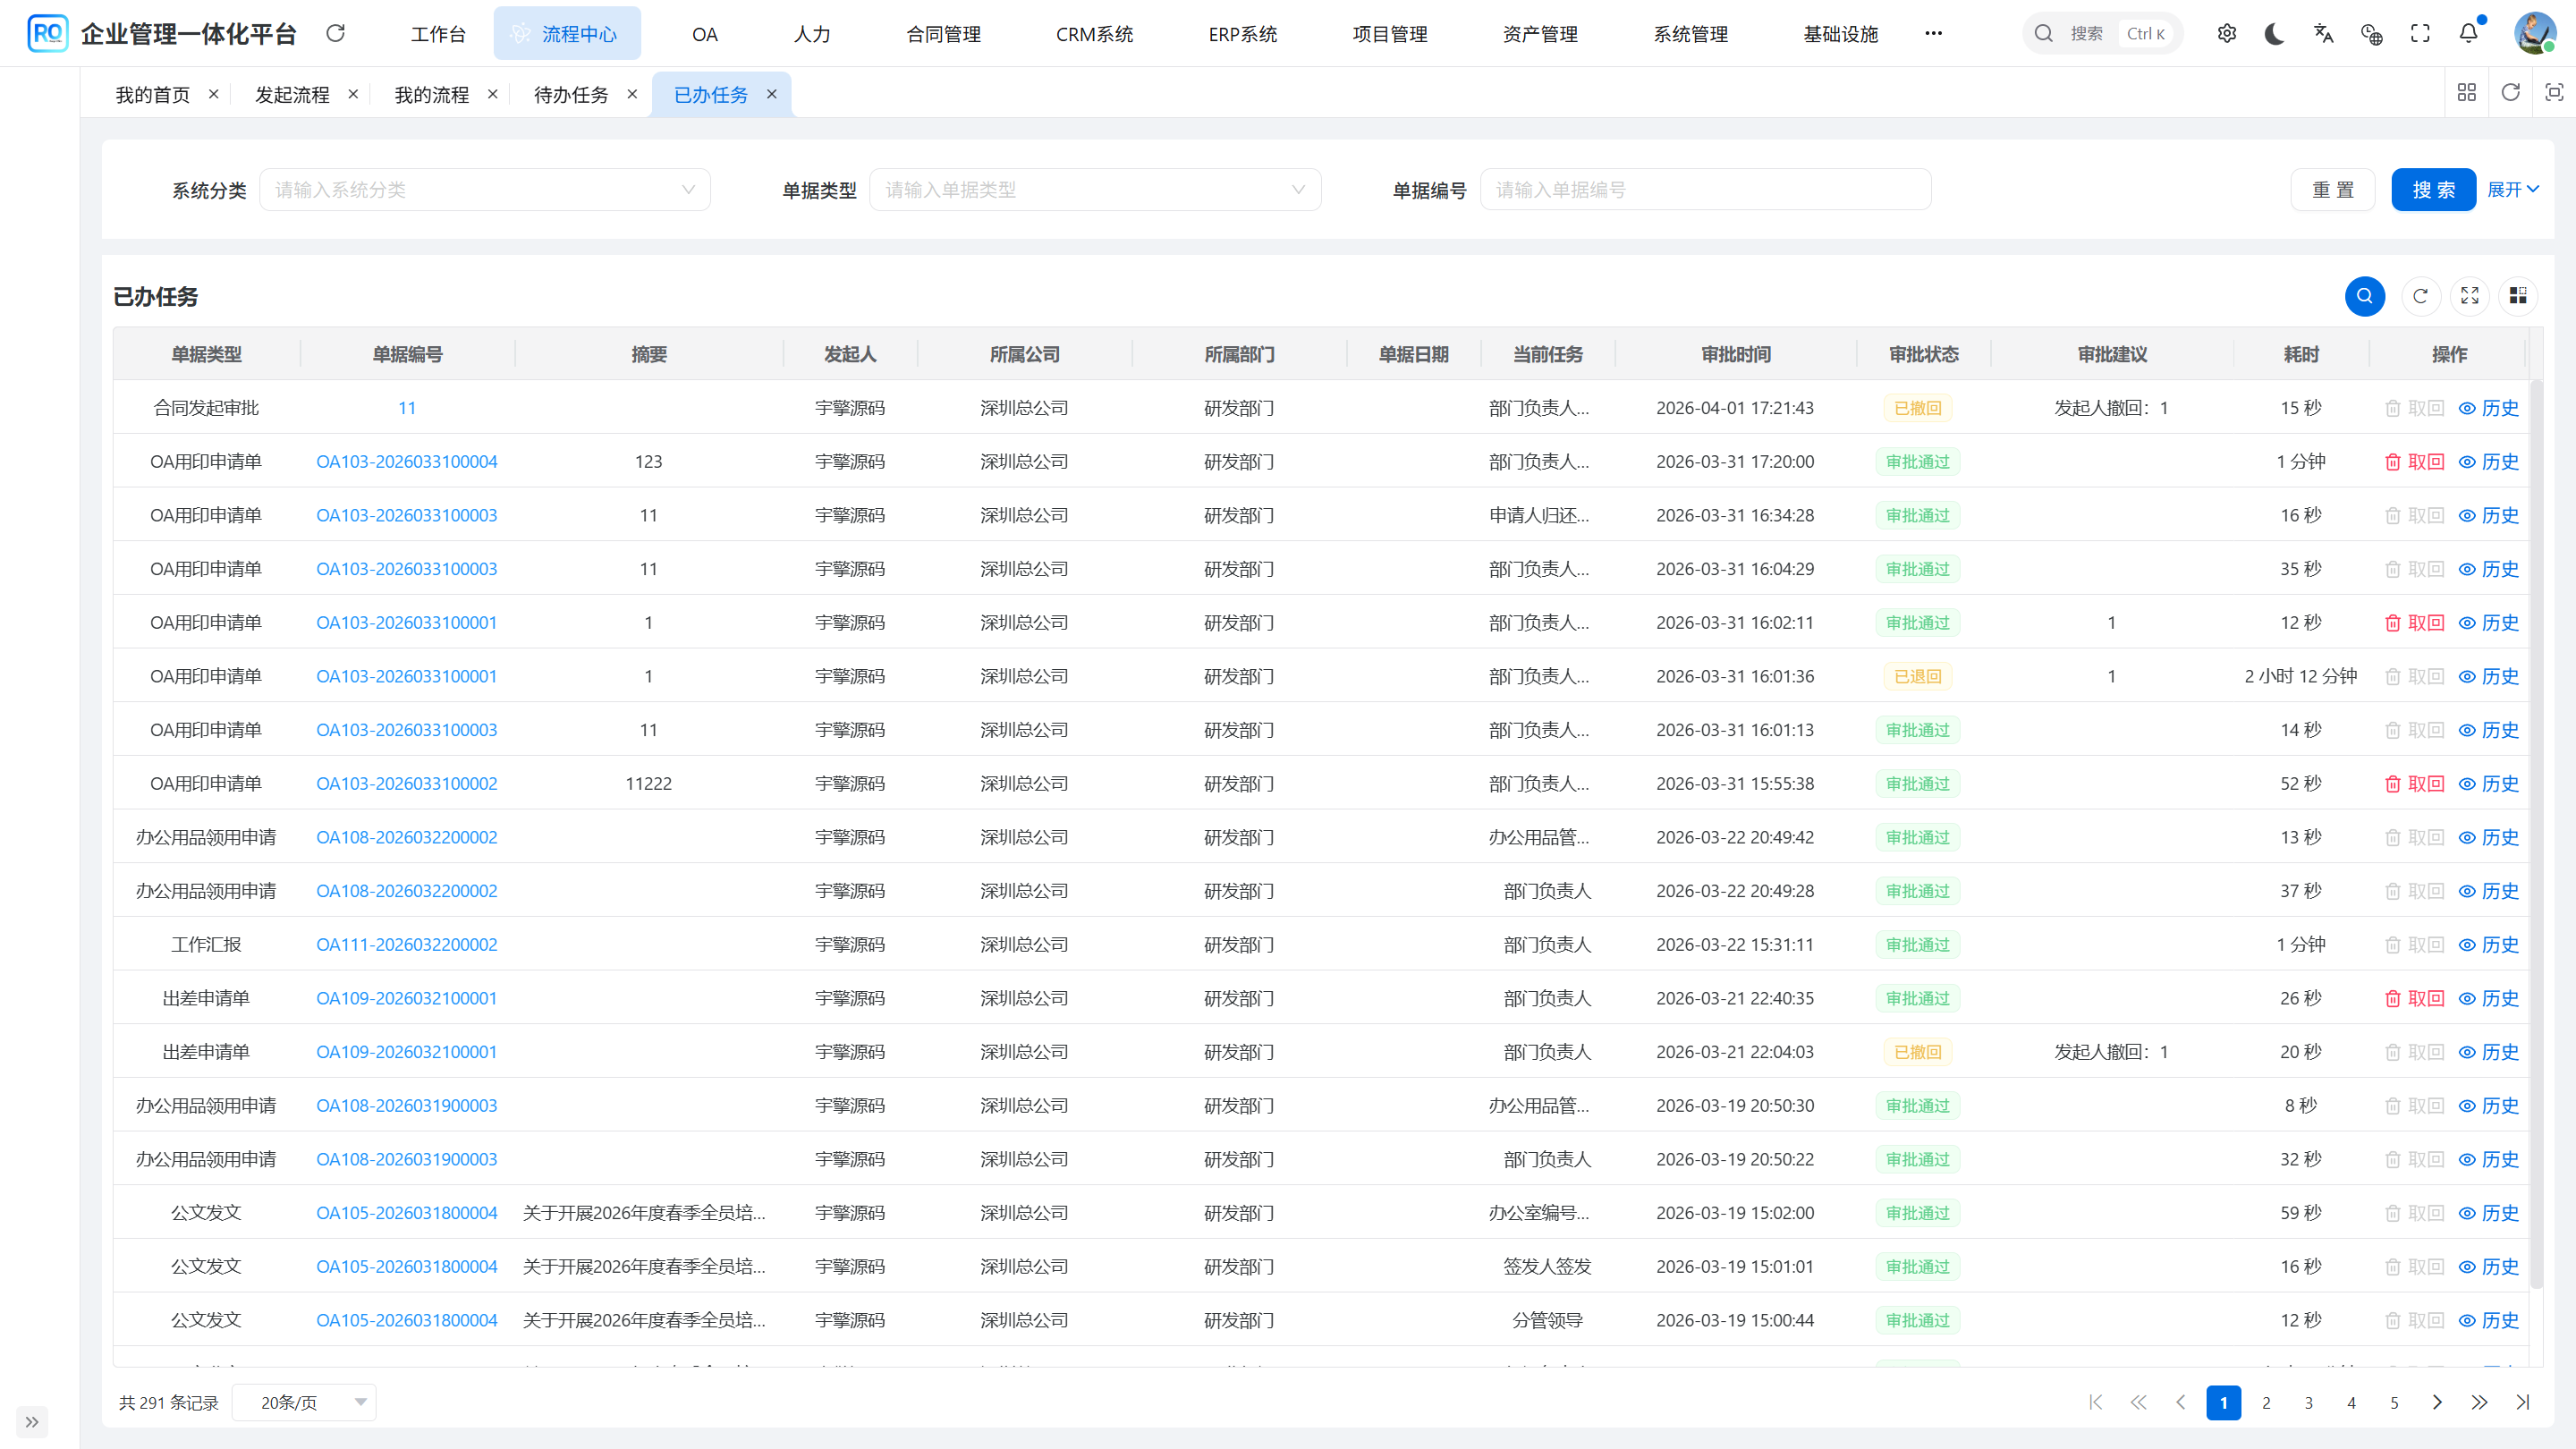Open column settings grid icon

(x=2518, y=296)
